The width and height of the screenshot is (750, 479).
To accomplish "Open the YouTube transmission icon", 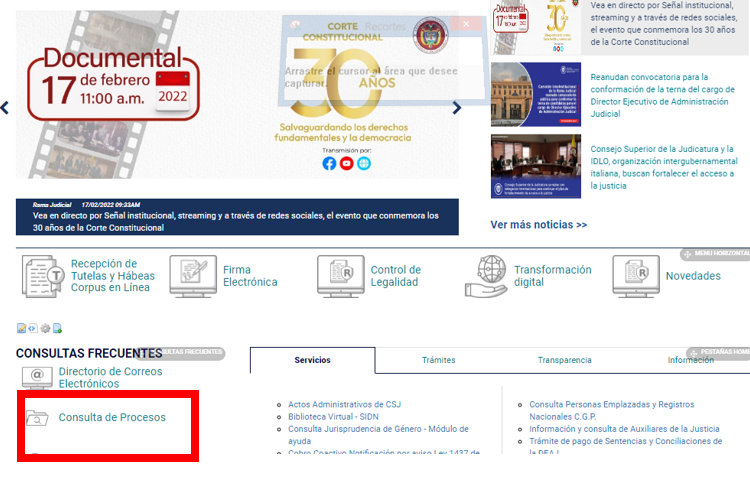I will (x=346, y=164).
